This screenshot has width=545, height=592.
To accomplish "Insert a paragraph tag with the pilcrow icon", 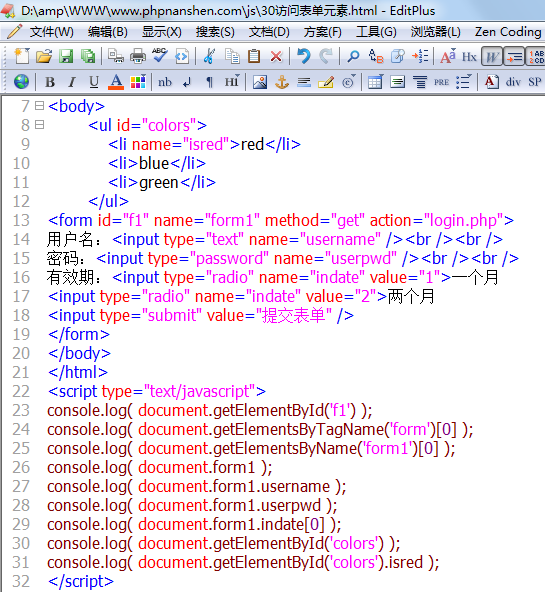I will (209, 82).
